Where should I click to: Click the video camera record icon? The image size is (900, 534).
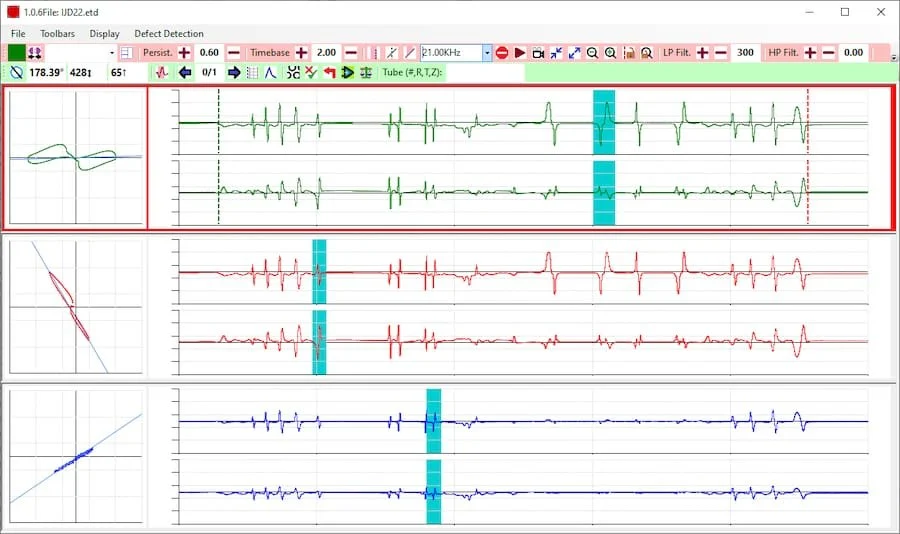[538, 53]
